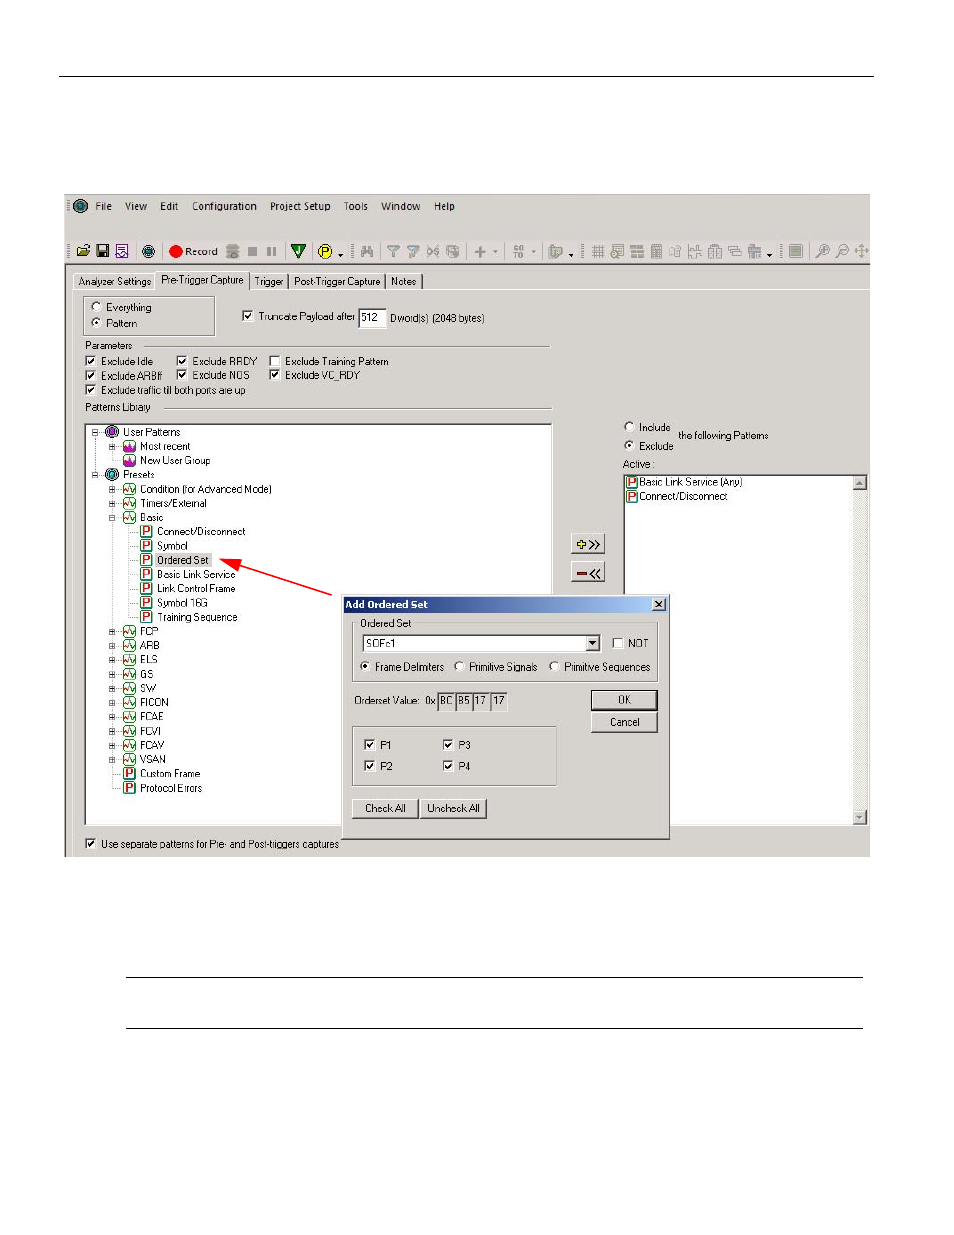Viewport: 954px width, 1235px height.
Task: Click the zoom in magnifier icon
Action: [823, 251]
